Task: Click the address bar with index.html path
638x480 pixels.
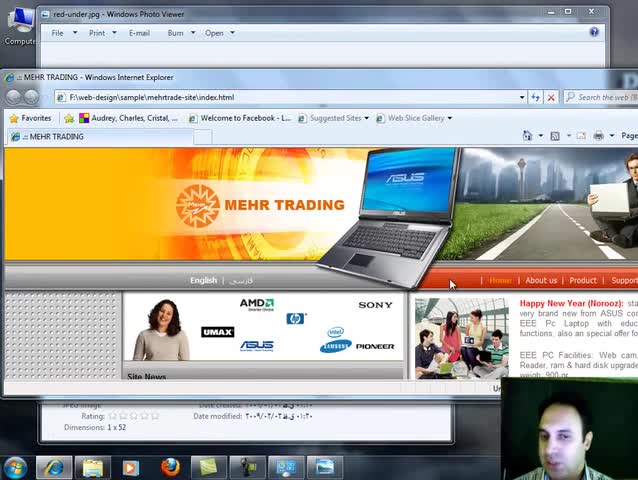Action: click(x=291, y=97)
